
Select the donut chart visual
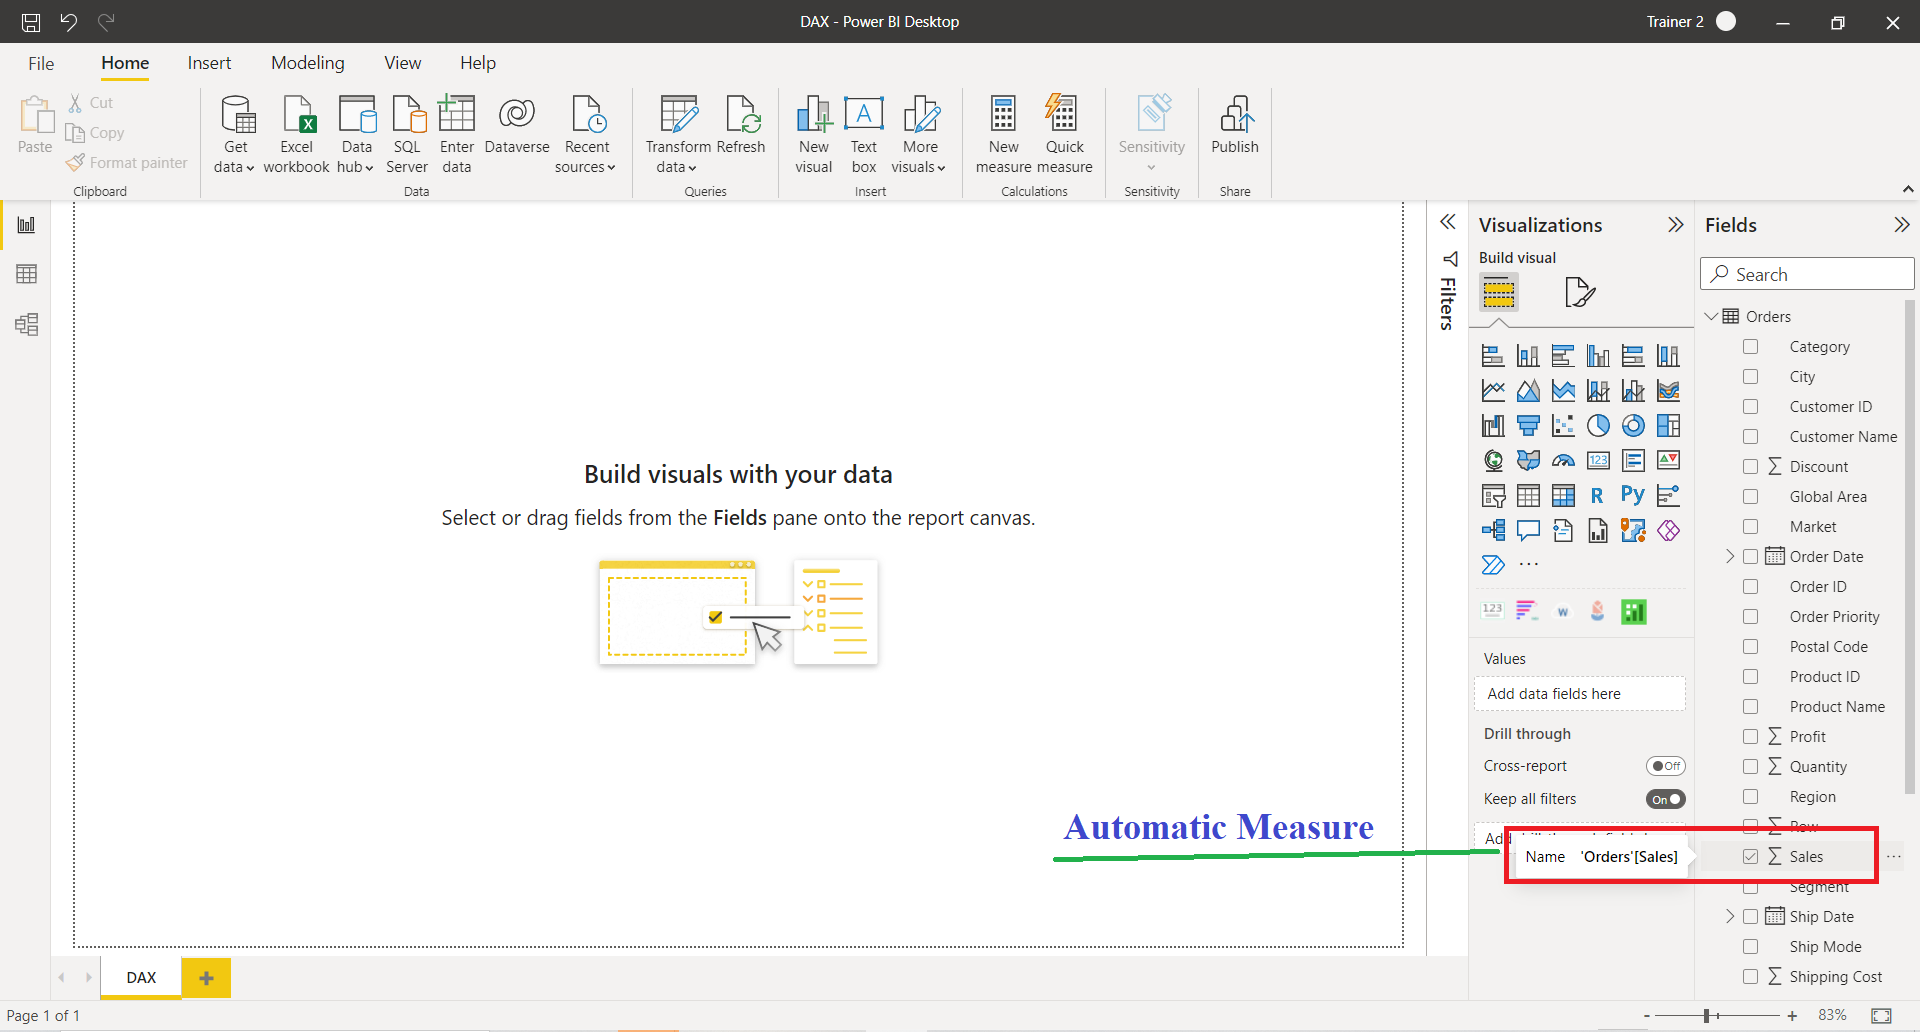[1633, 426]
